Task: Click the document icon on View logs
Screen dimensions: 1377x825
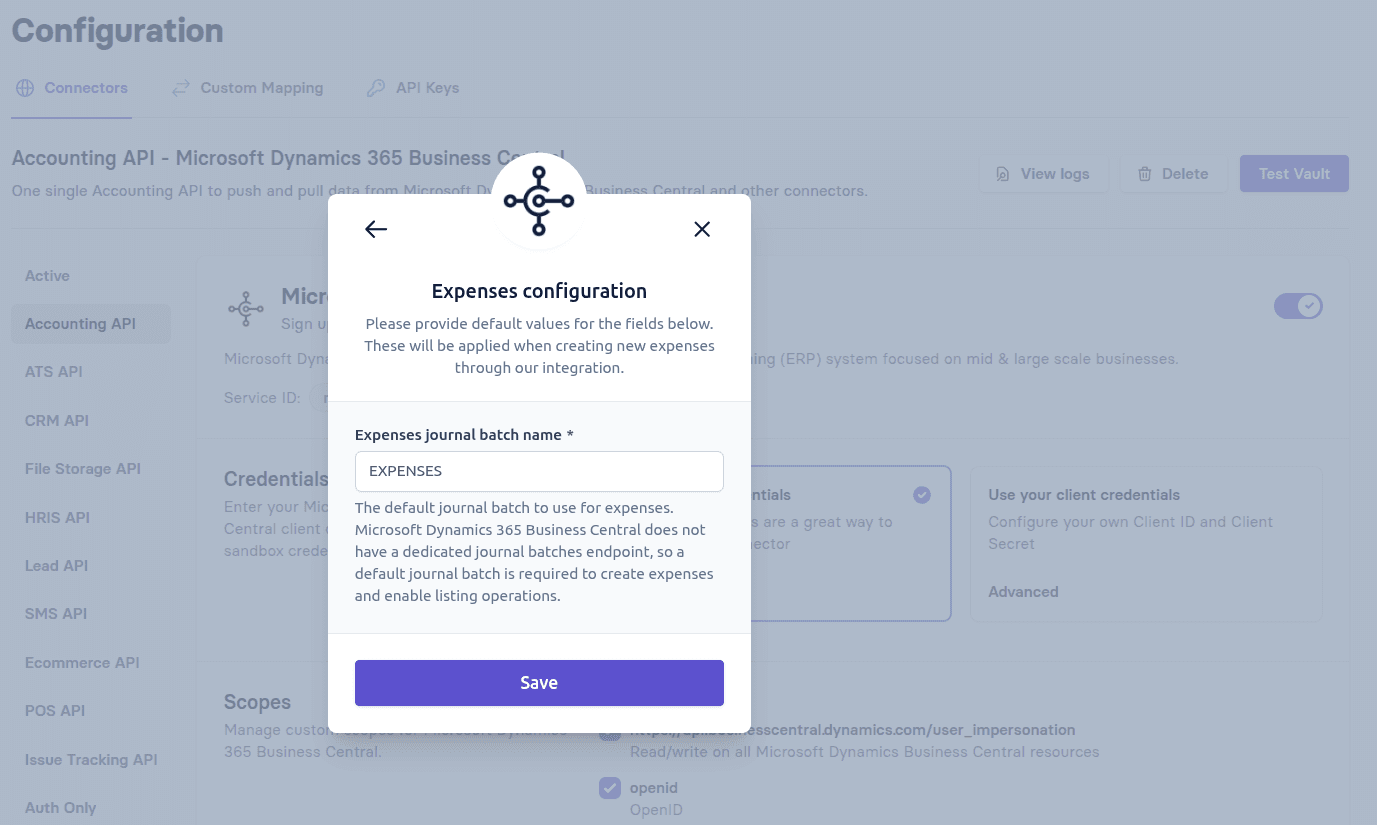Action: (1002, 173)
